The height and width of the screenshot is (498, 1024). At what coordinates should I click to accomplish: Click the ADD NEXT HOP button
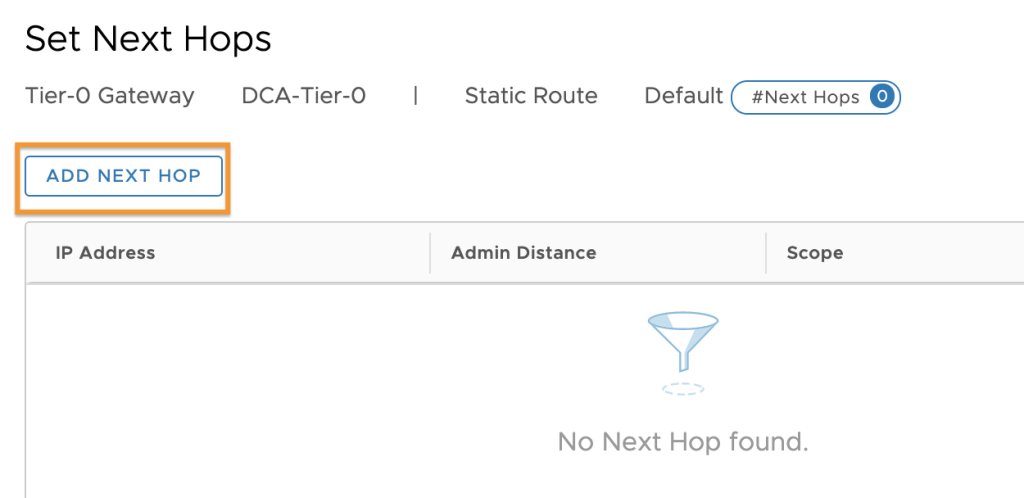click(123, 176)
